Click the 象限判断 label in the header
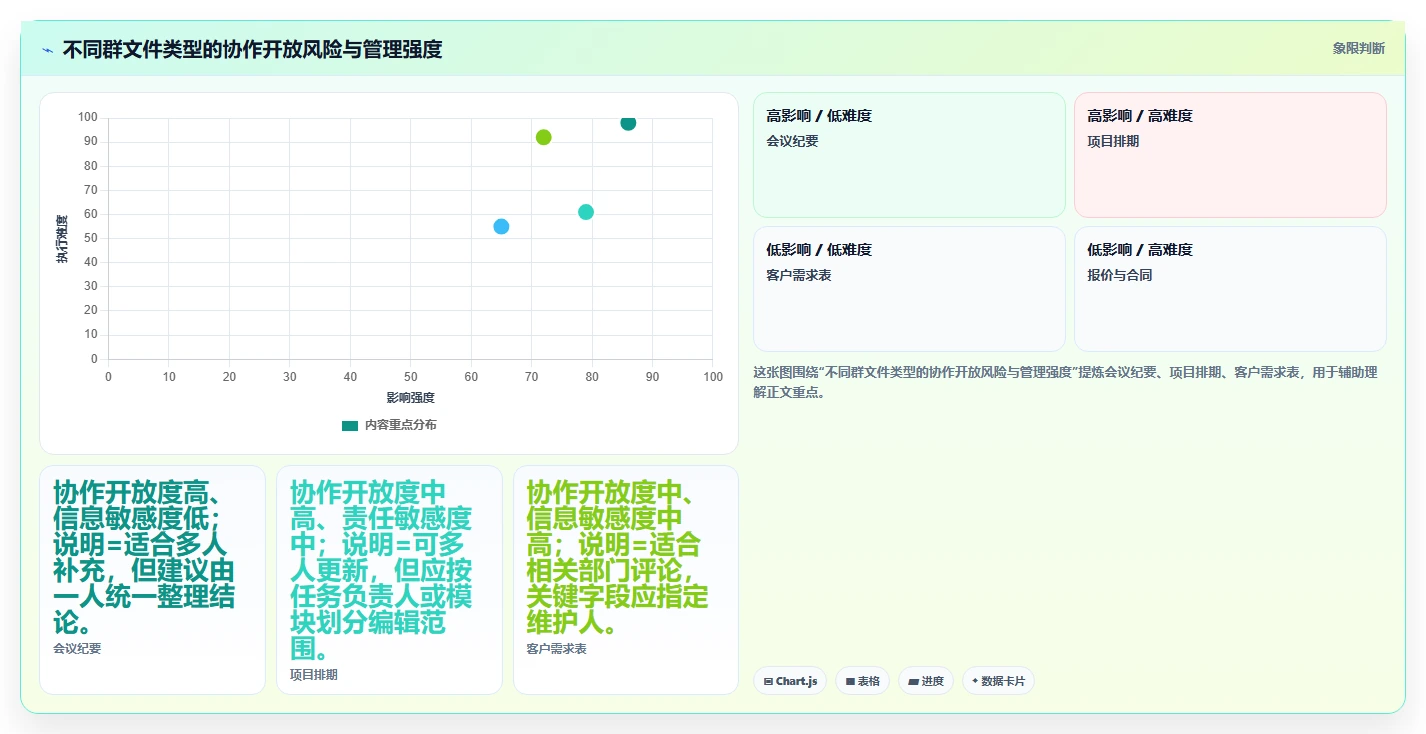This screenshot has width=1426, height=734. 1359,48
